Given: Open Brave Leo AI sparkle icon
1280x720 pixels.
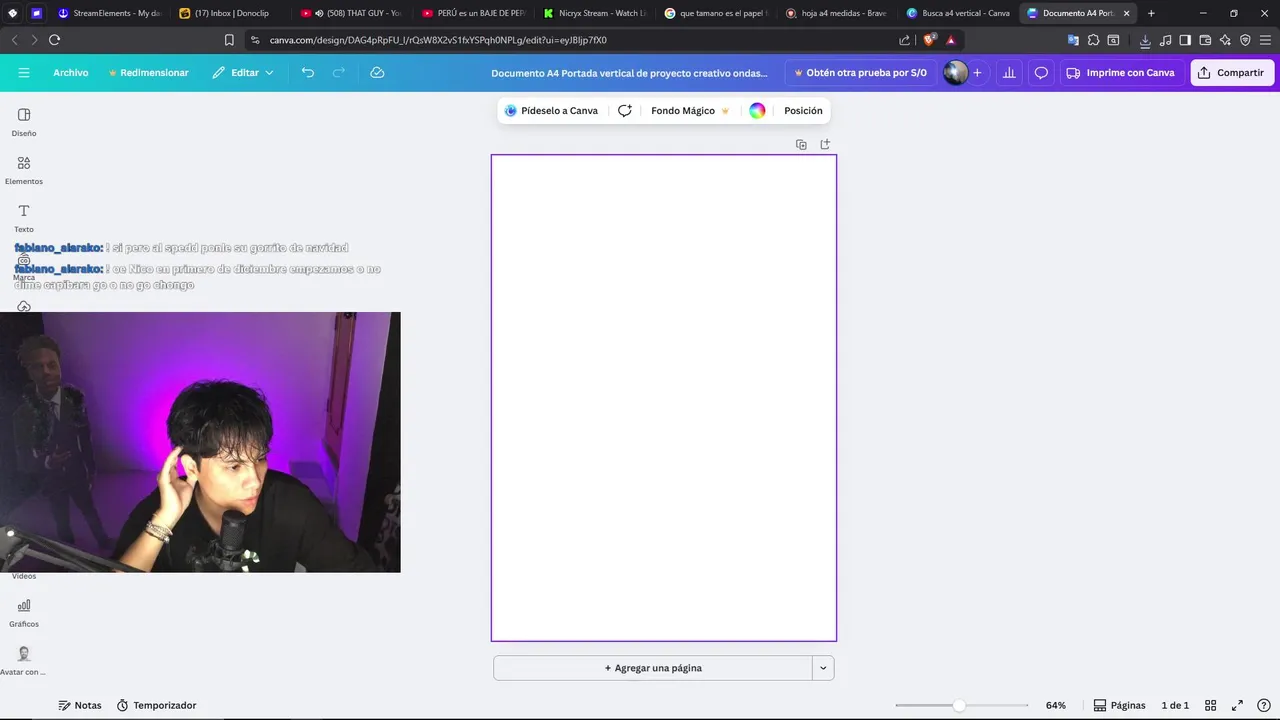Looking at the screenshot, I should tap(1225, 40).
